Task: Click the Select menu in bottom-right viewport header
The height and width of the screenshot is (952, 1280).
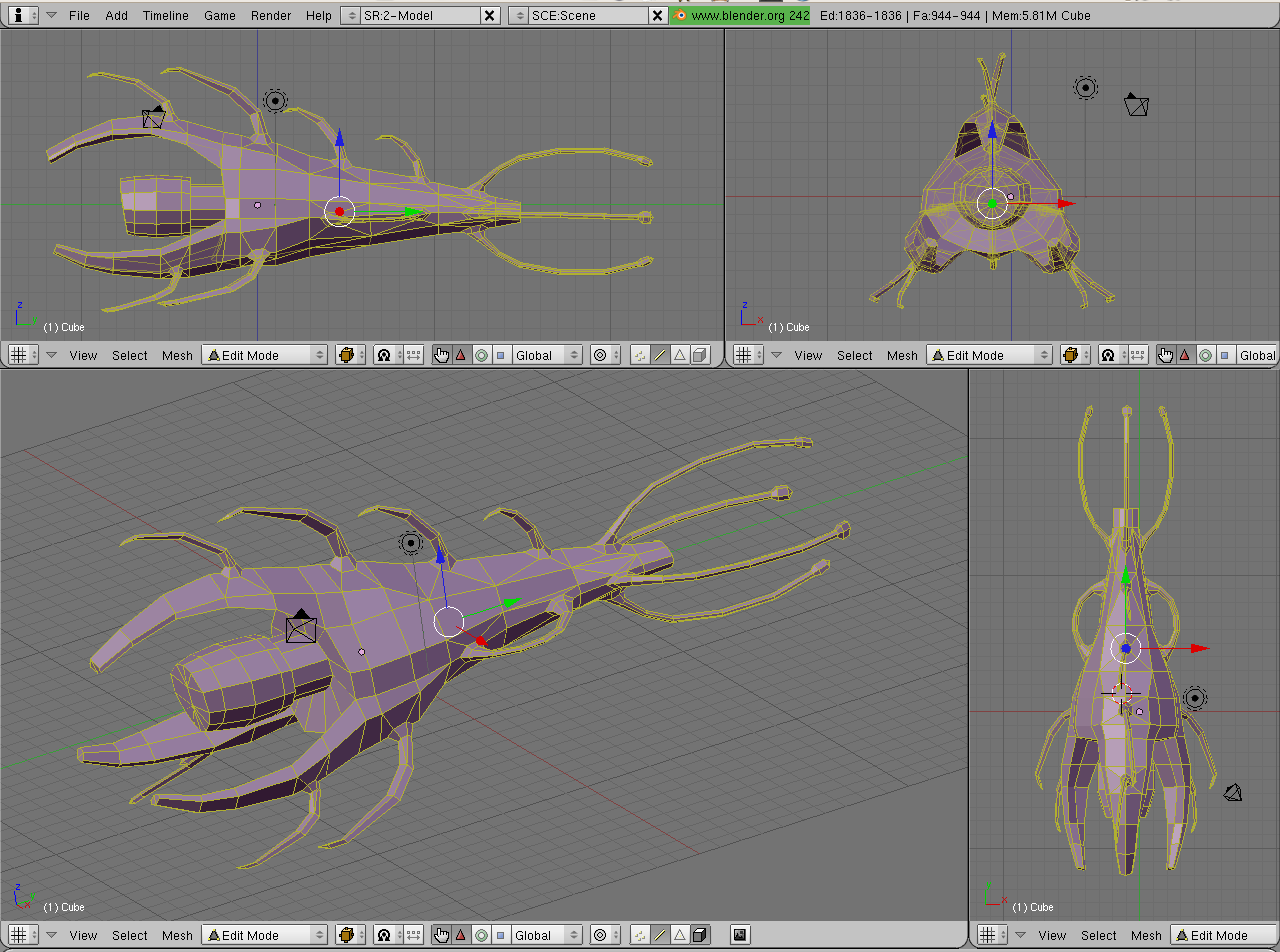Action: (x=1098, y=935)
